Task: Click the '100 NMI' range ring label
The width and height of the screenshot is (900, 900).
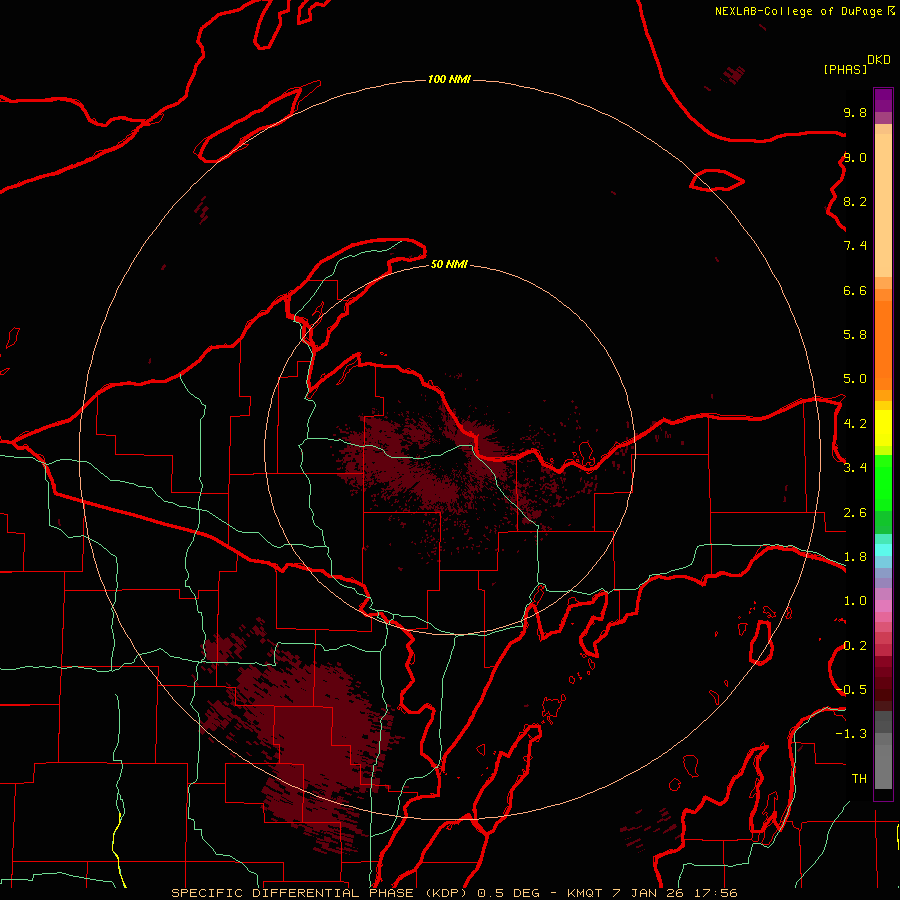Action: pos(449,79)
